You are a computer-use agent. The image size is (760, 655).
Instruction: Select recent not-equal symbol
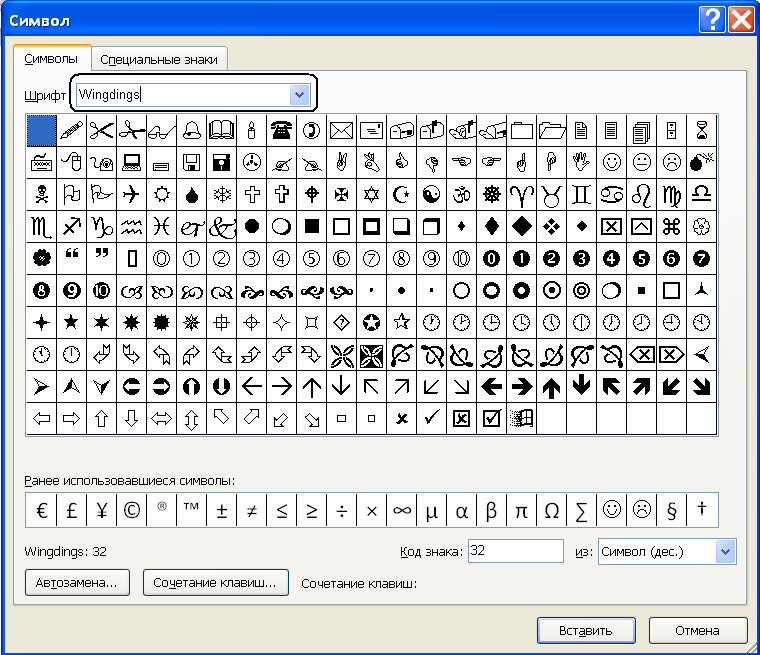(252, 510)
